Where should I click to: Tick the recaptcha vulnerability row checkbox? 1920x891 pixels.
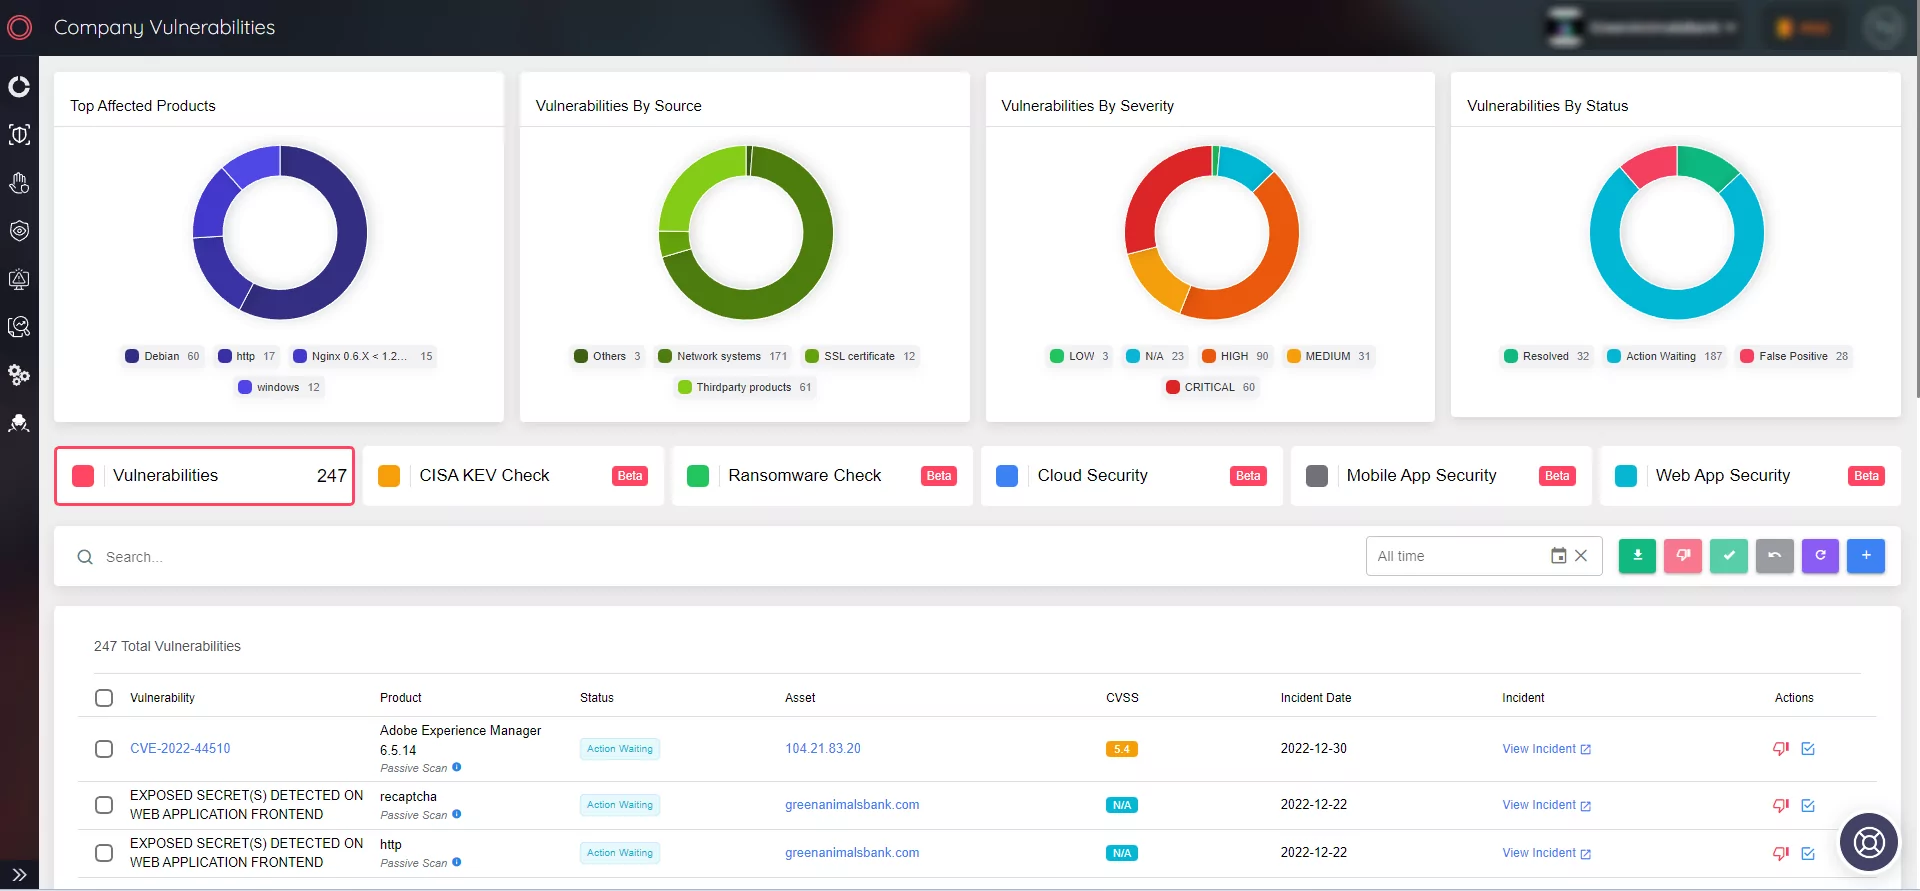coord(104,805)
